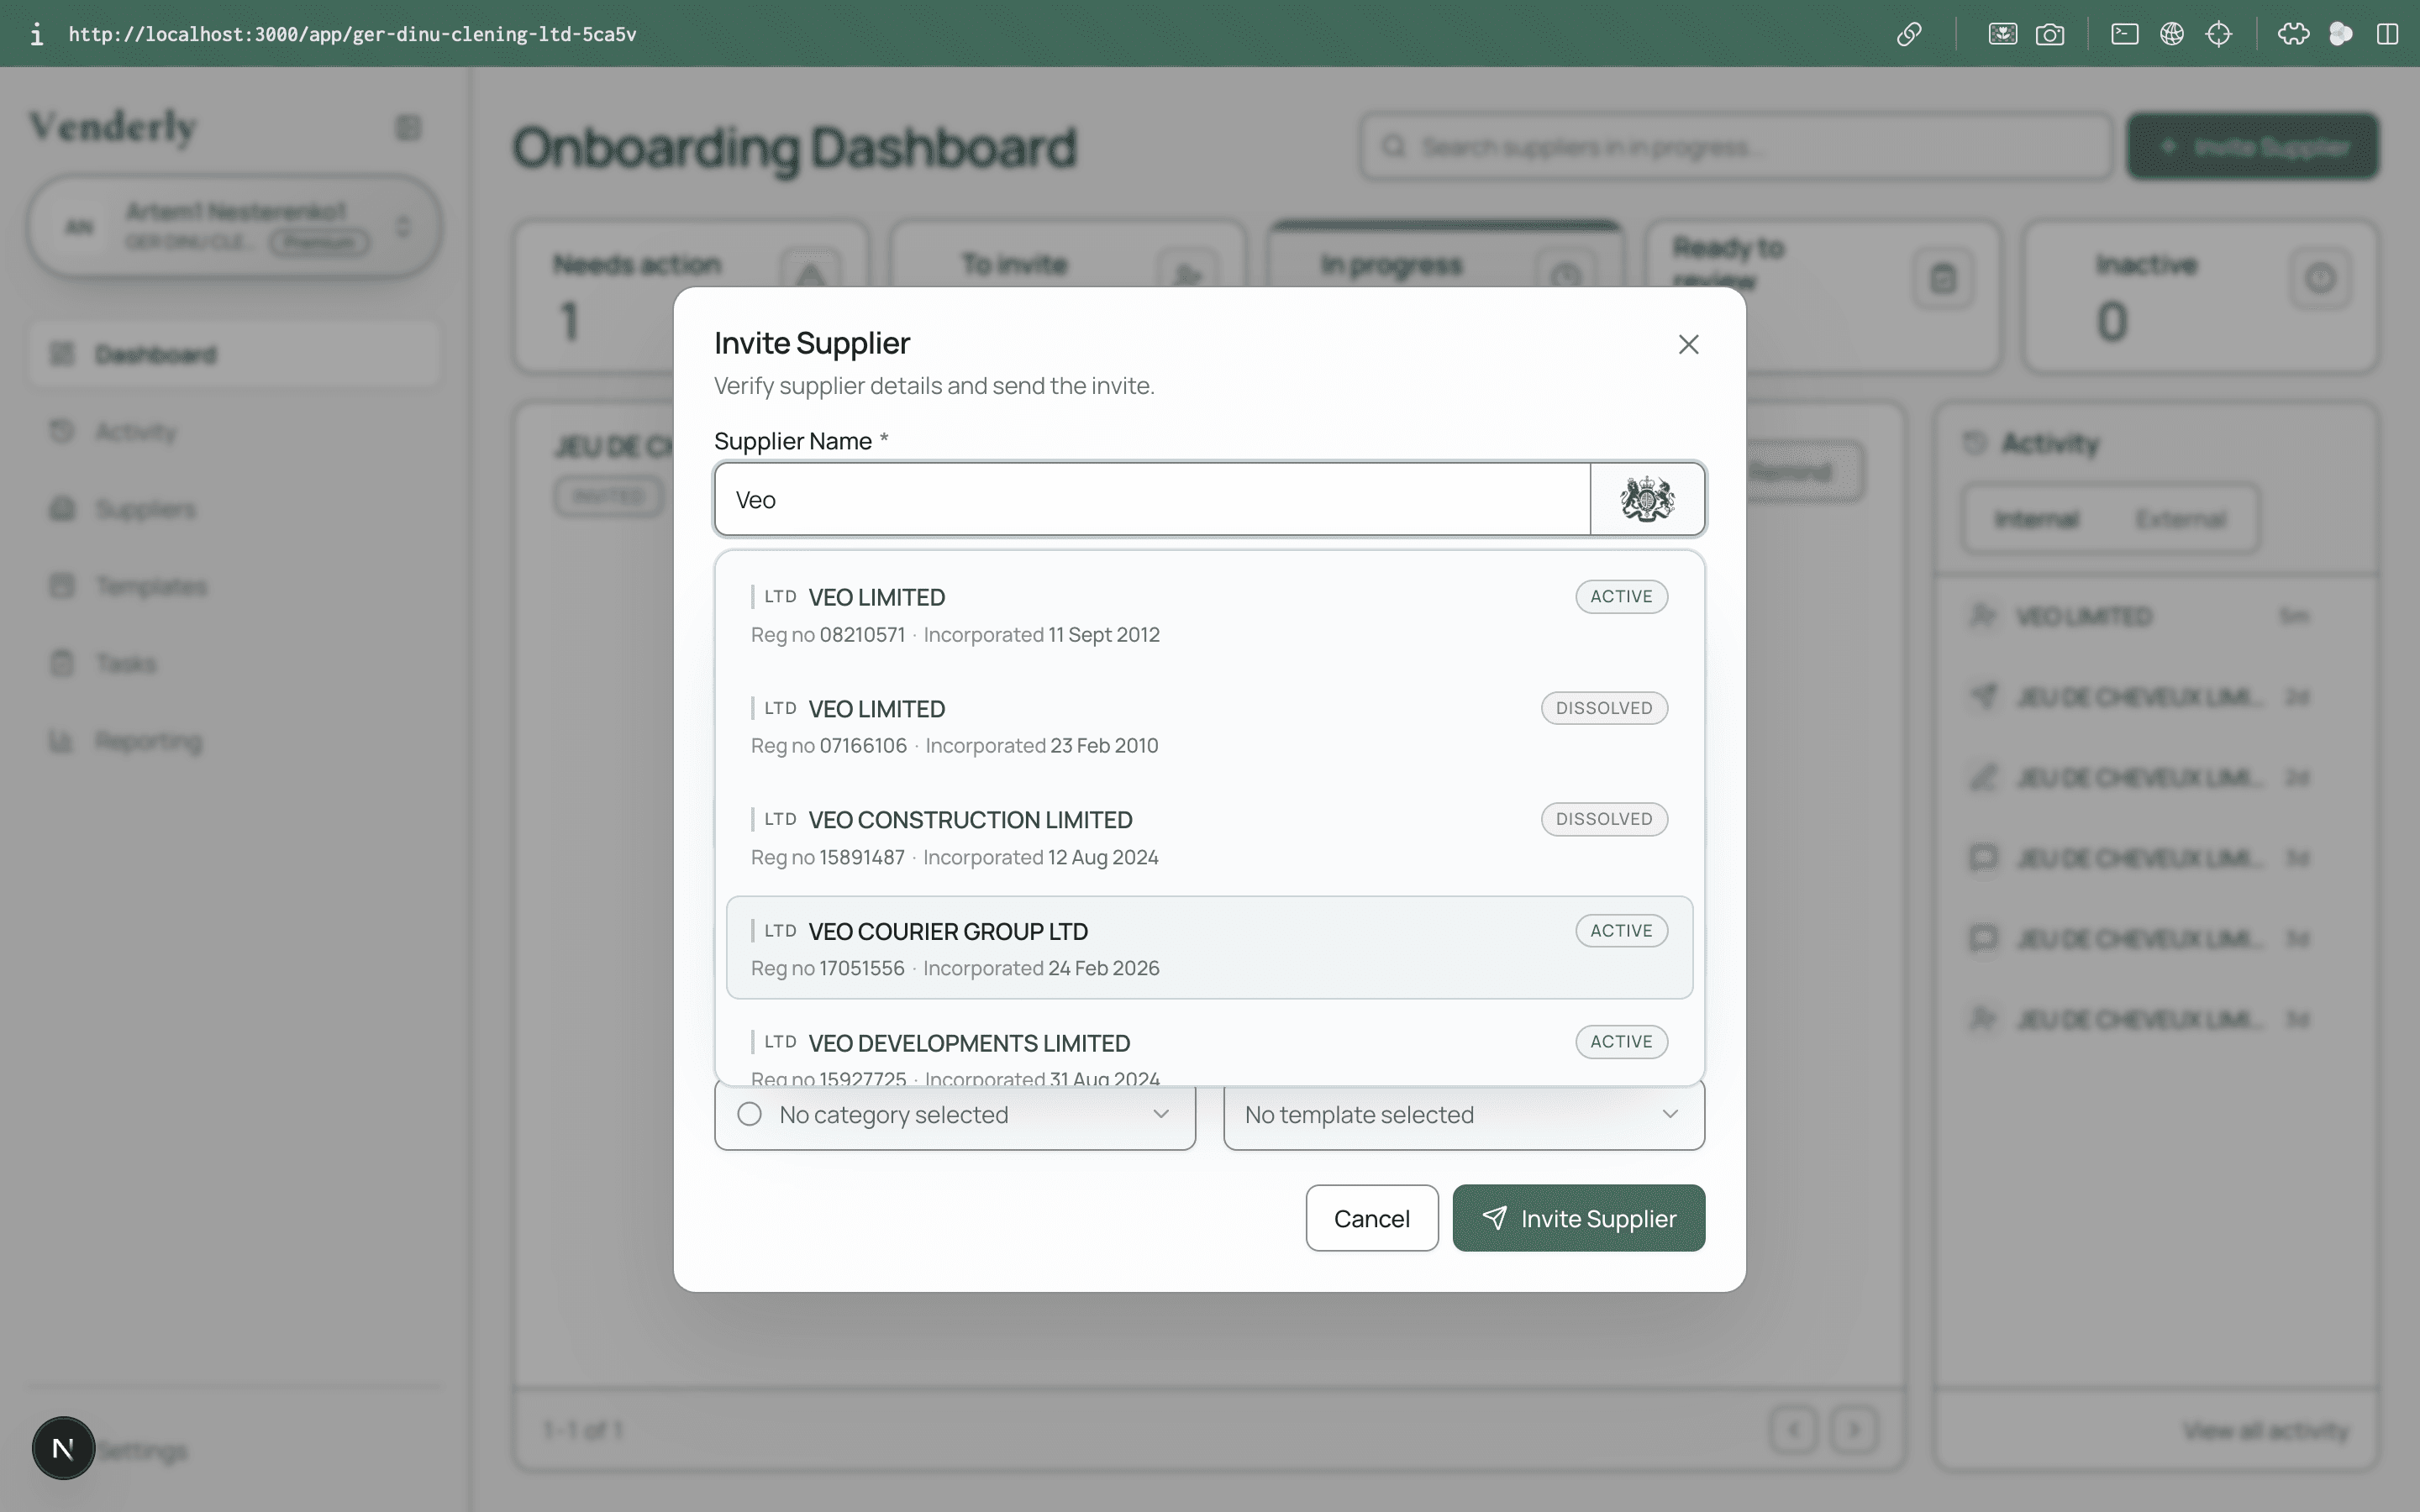Switch Activity panel to External
2420x1512 pixels.
click(x=2181, y=518)
